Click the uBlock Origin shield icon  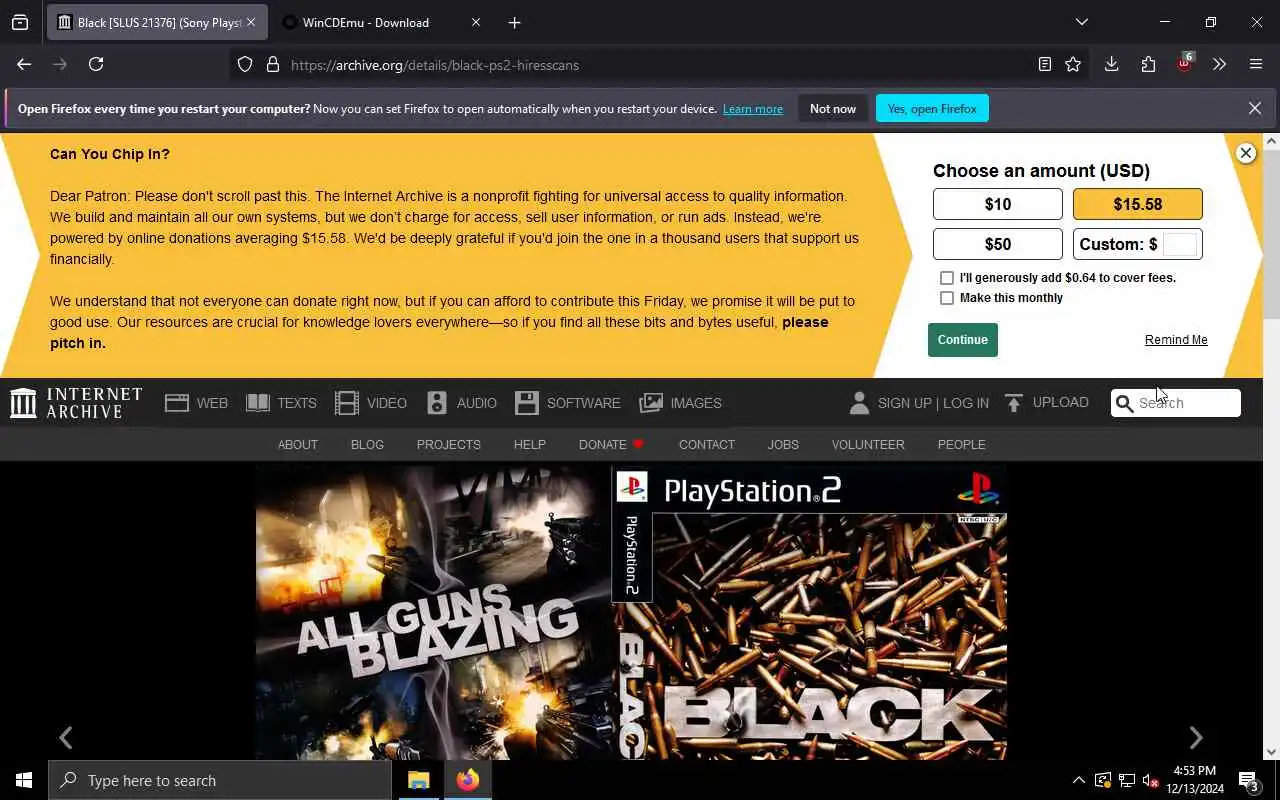pyautogui.click(x=1184, y=63)
